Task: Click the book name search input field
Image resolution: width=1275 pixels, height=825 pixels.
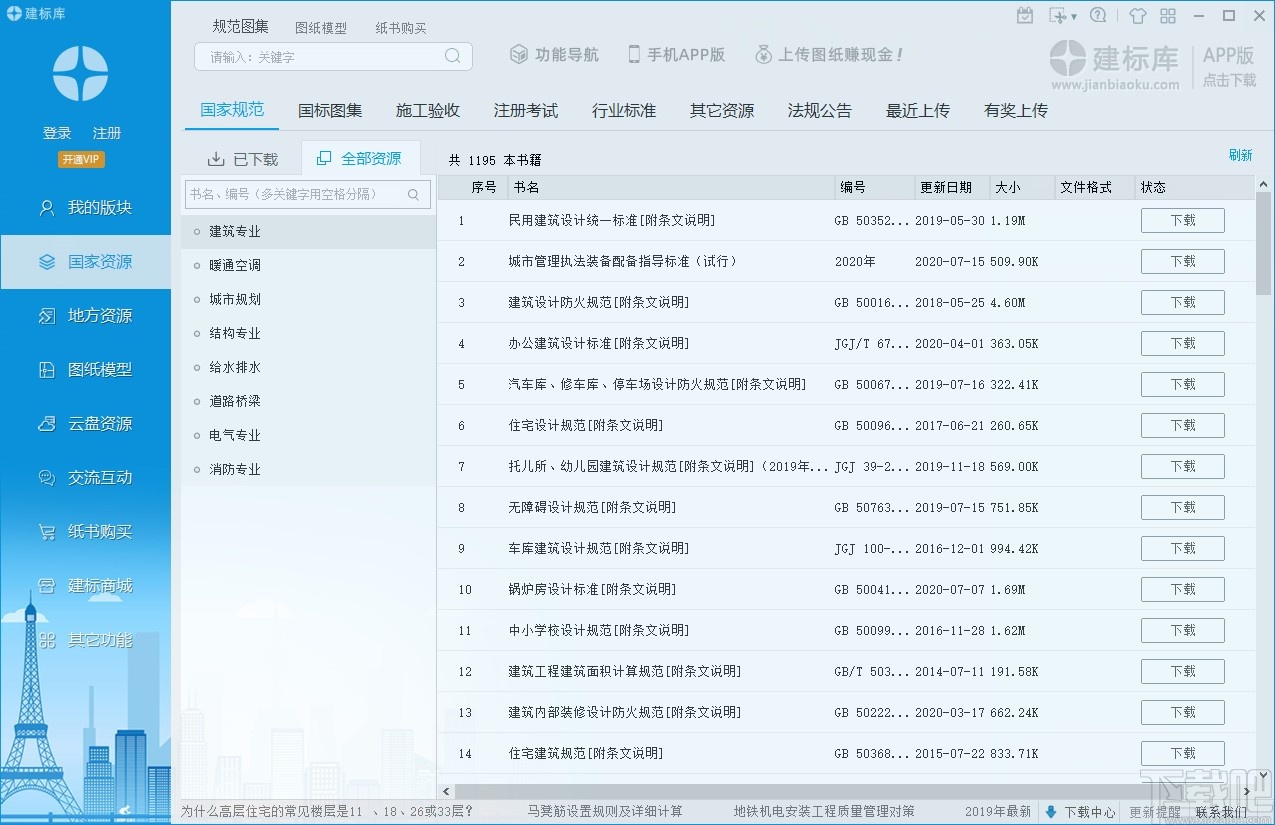Action: click(300, 194)
